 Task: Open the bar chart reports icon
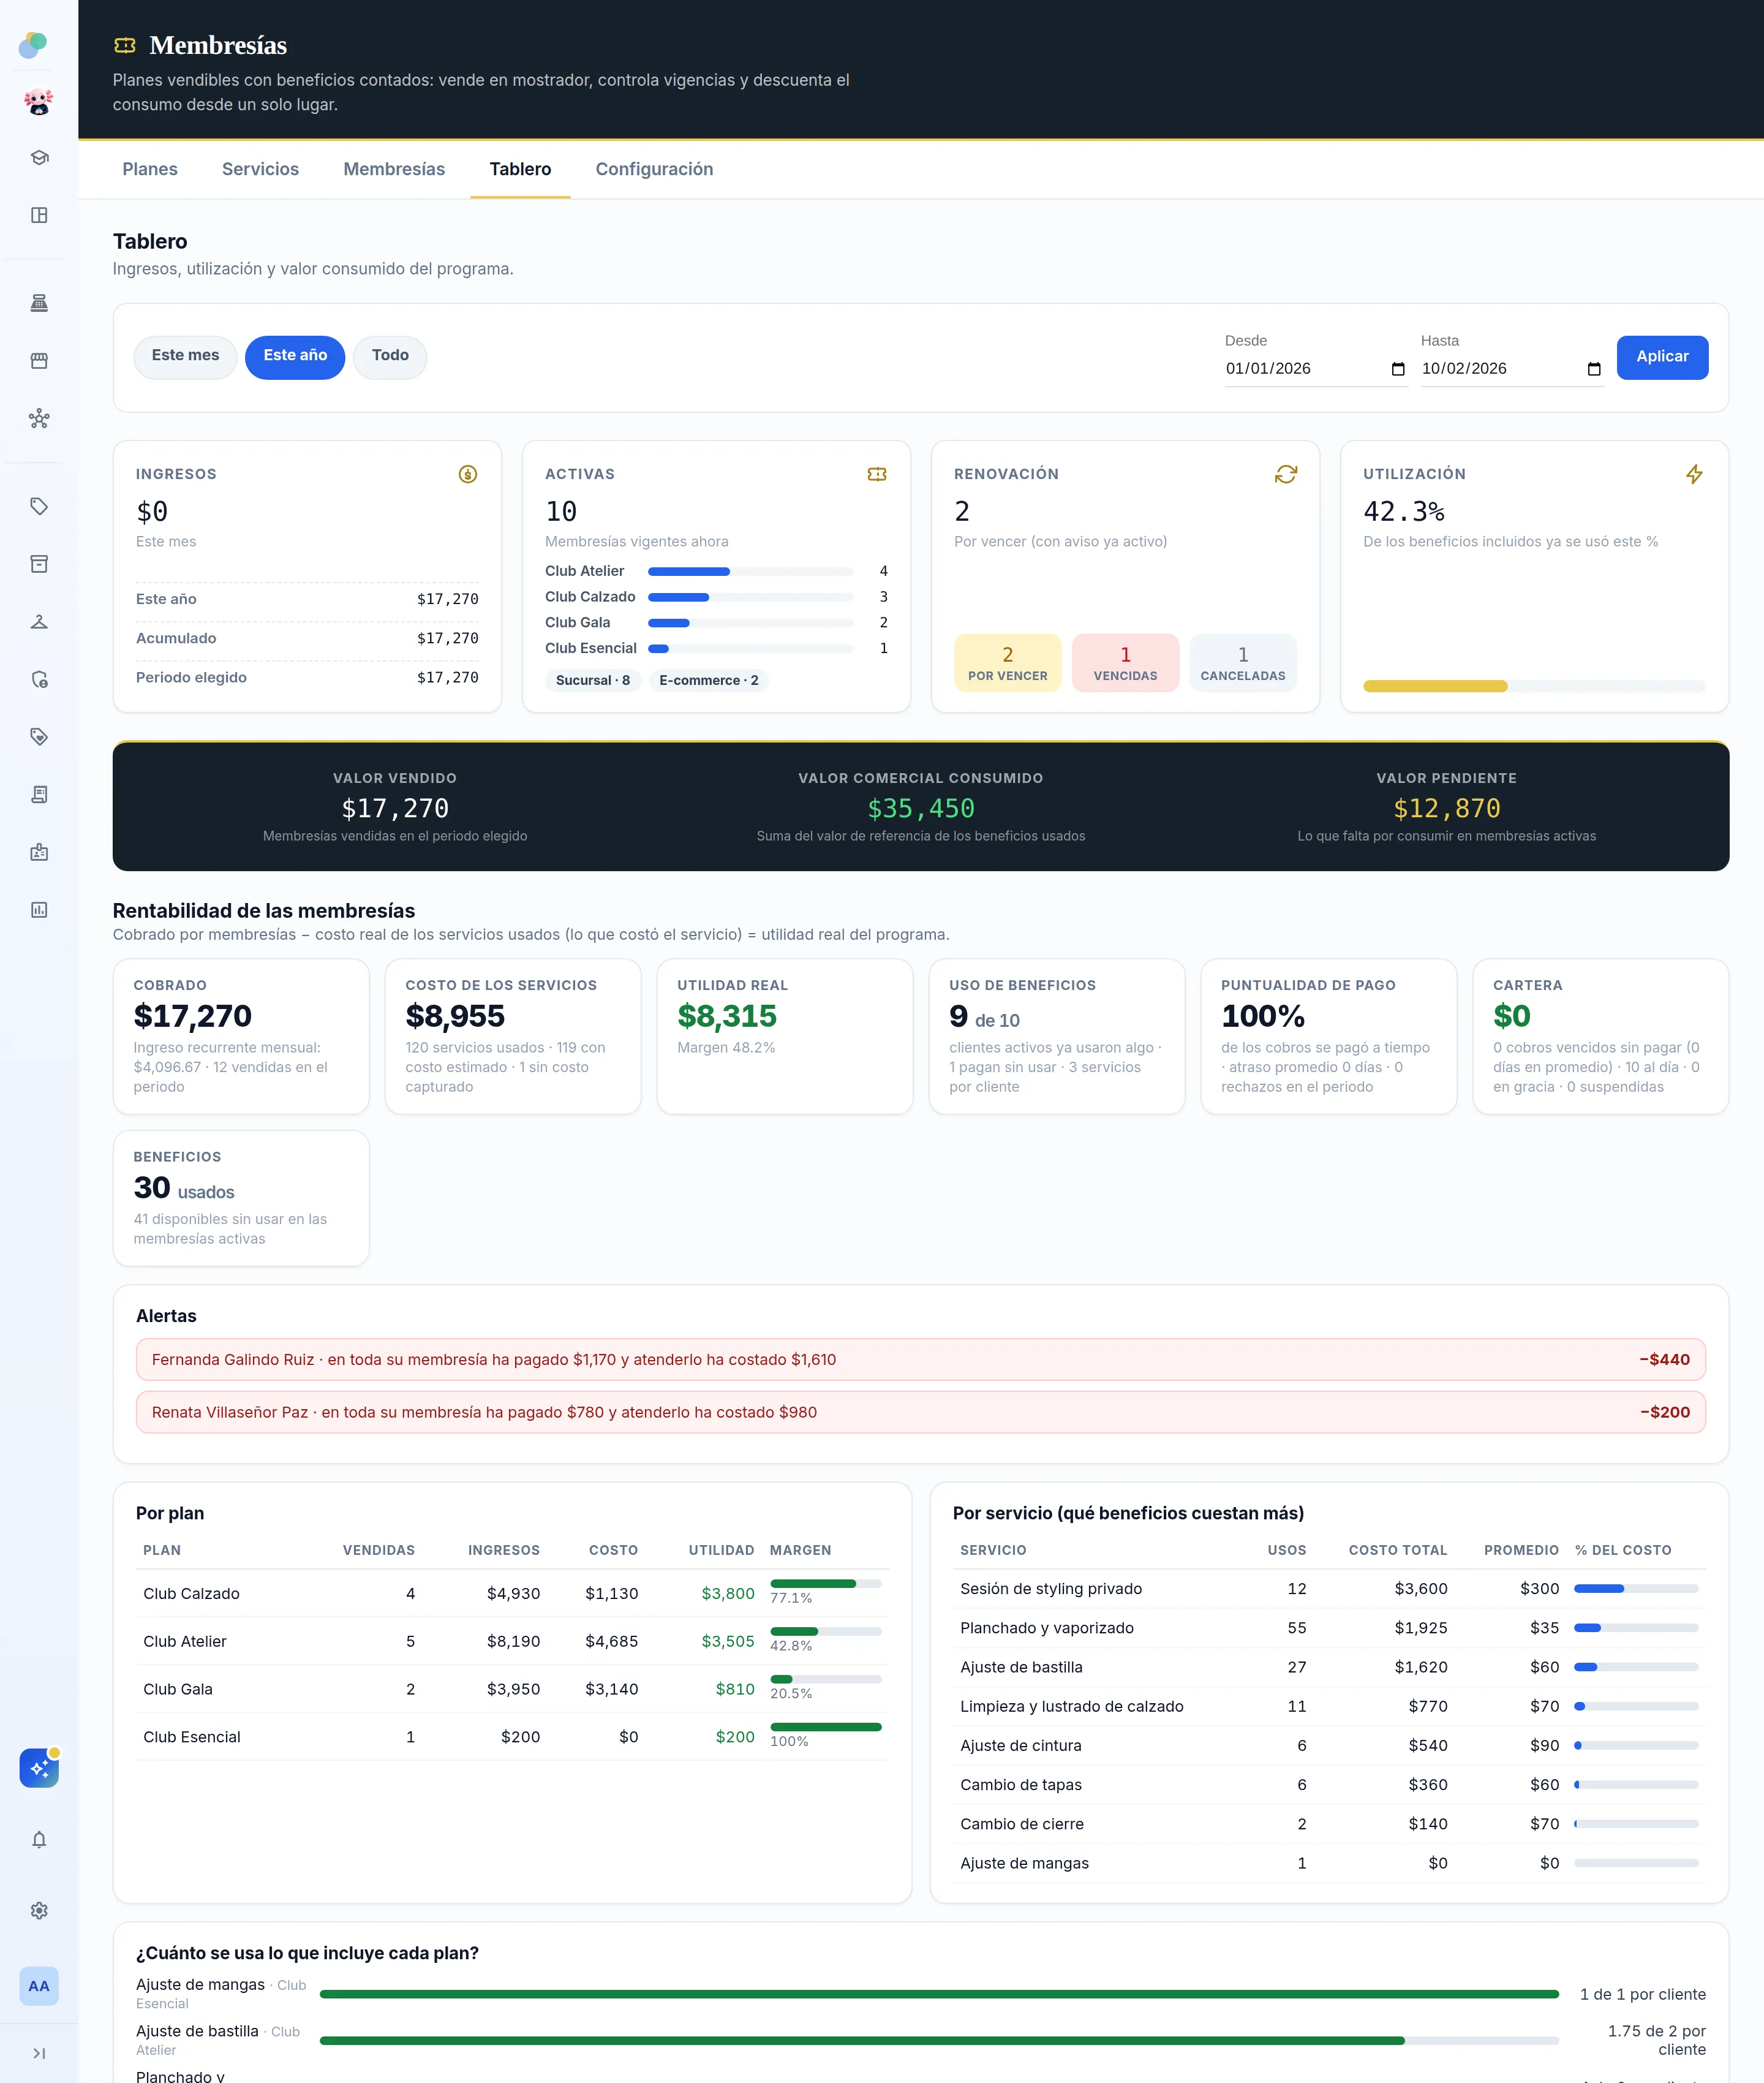tap(39, 910)
